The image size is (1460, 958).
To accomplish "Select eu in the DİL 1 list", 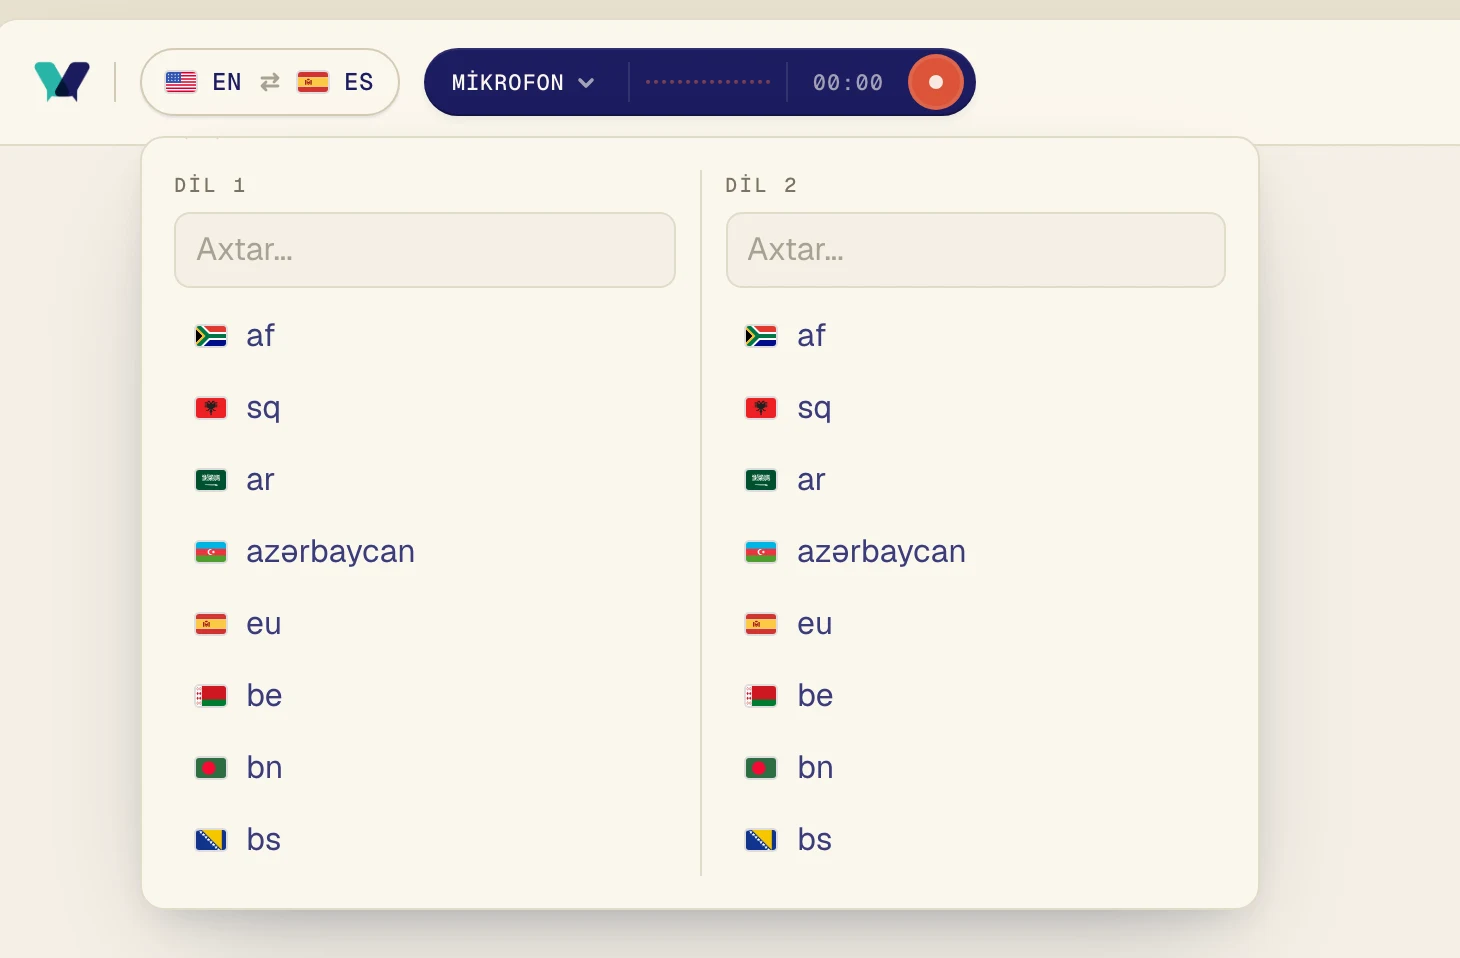I will coord(425,624).
